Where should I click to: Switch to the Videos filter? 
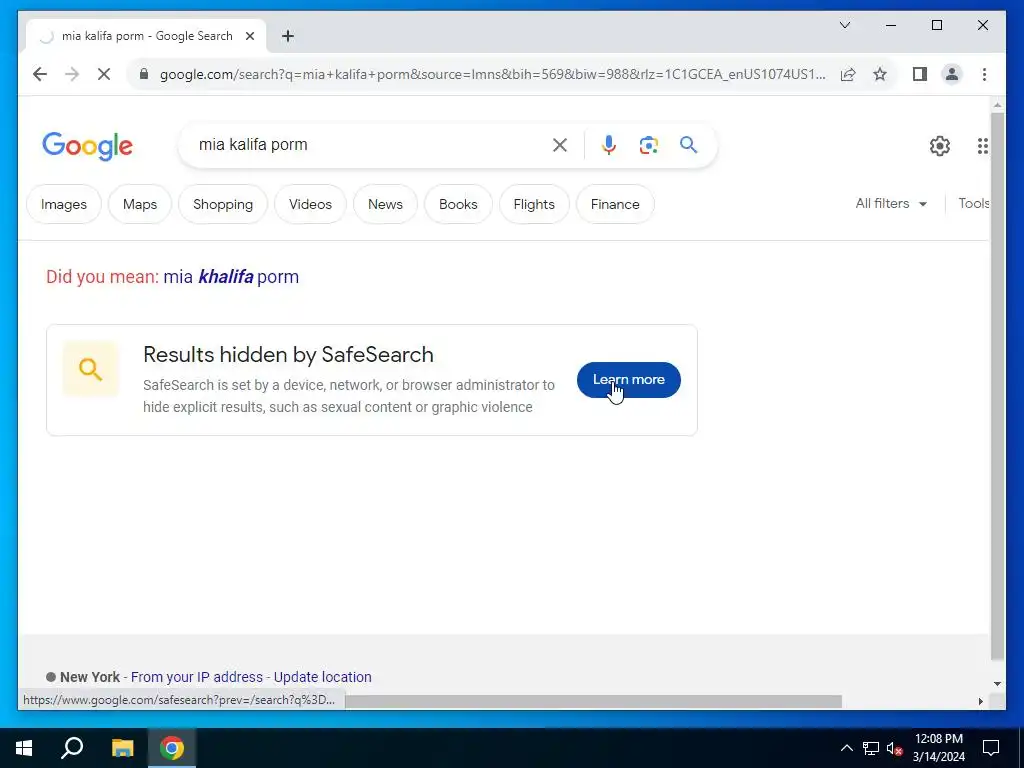[310, 204]
